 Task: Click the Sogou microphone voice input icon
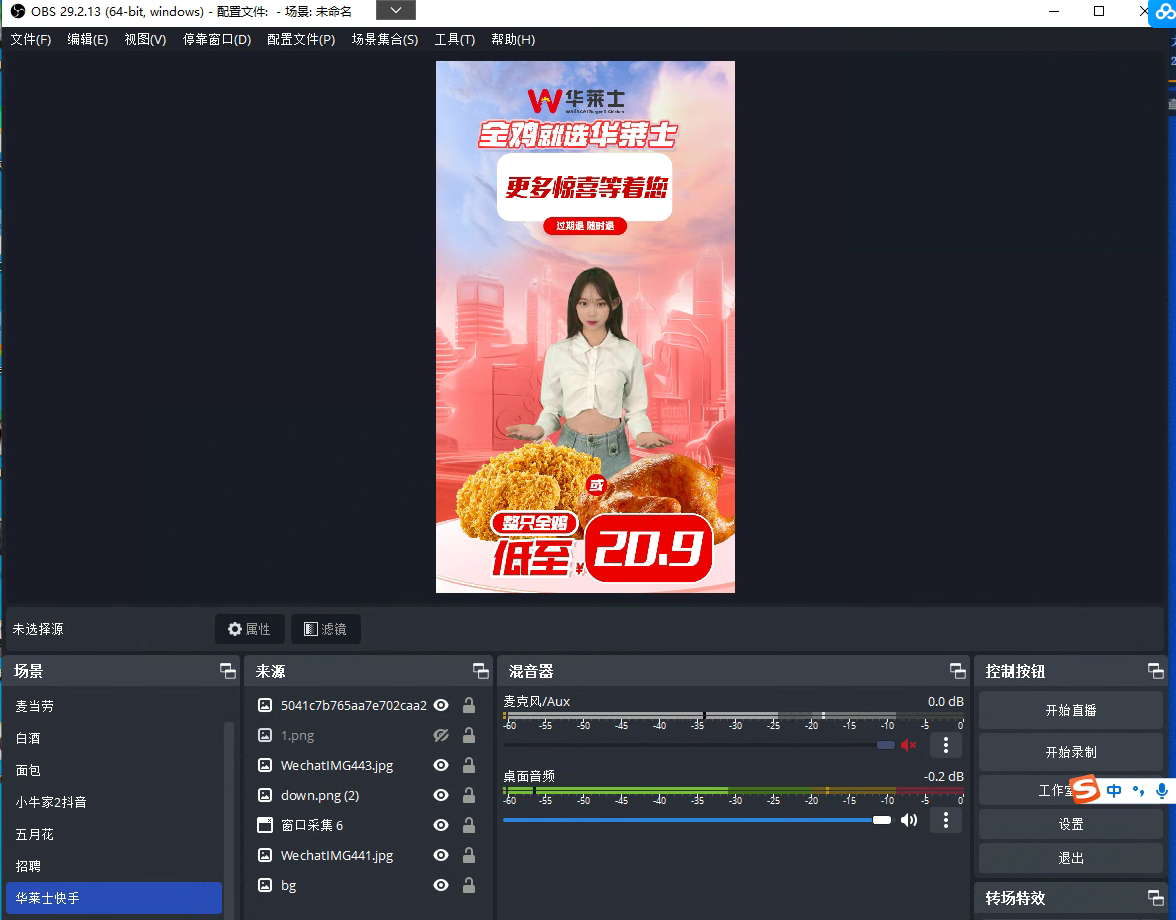click(x=1162, y=790)
